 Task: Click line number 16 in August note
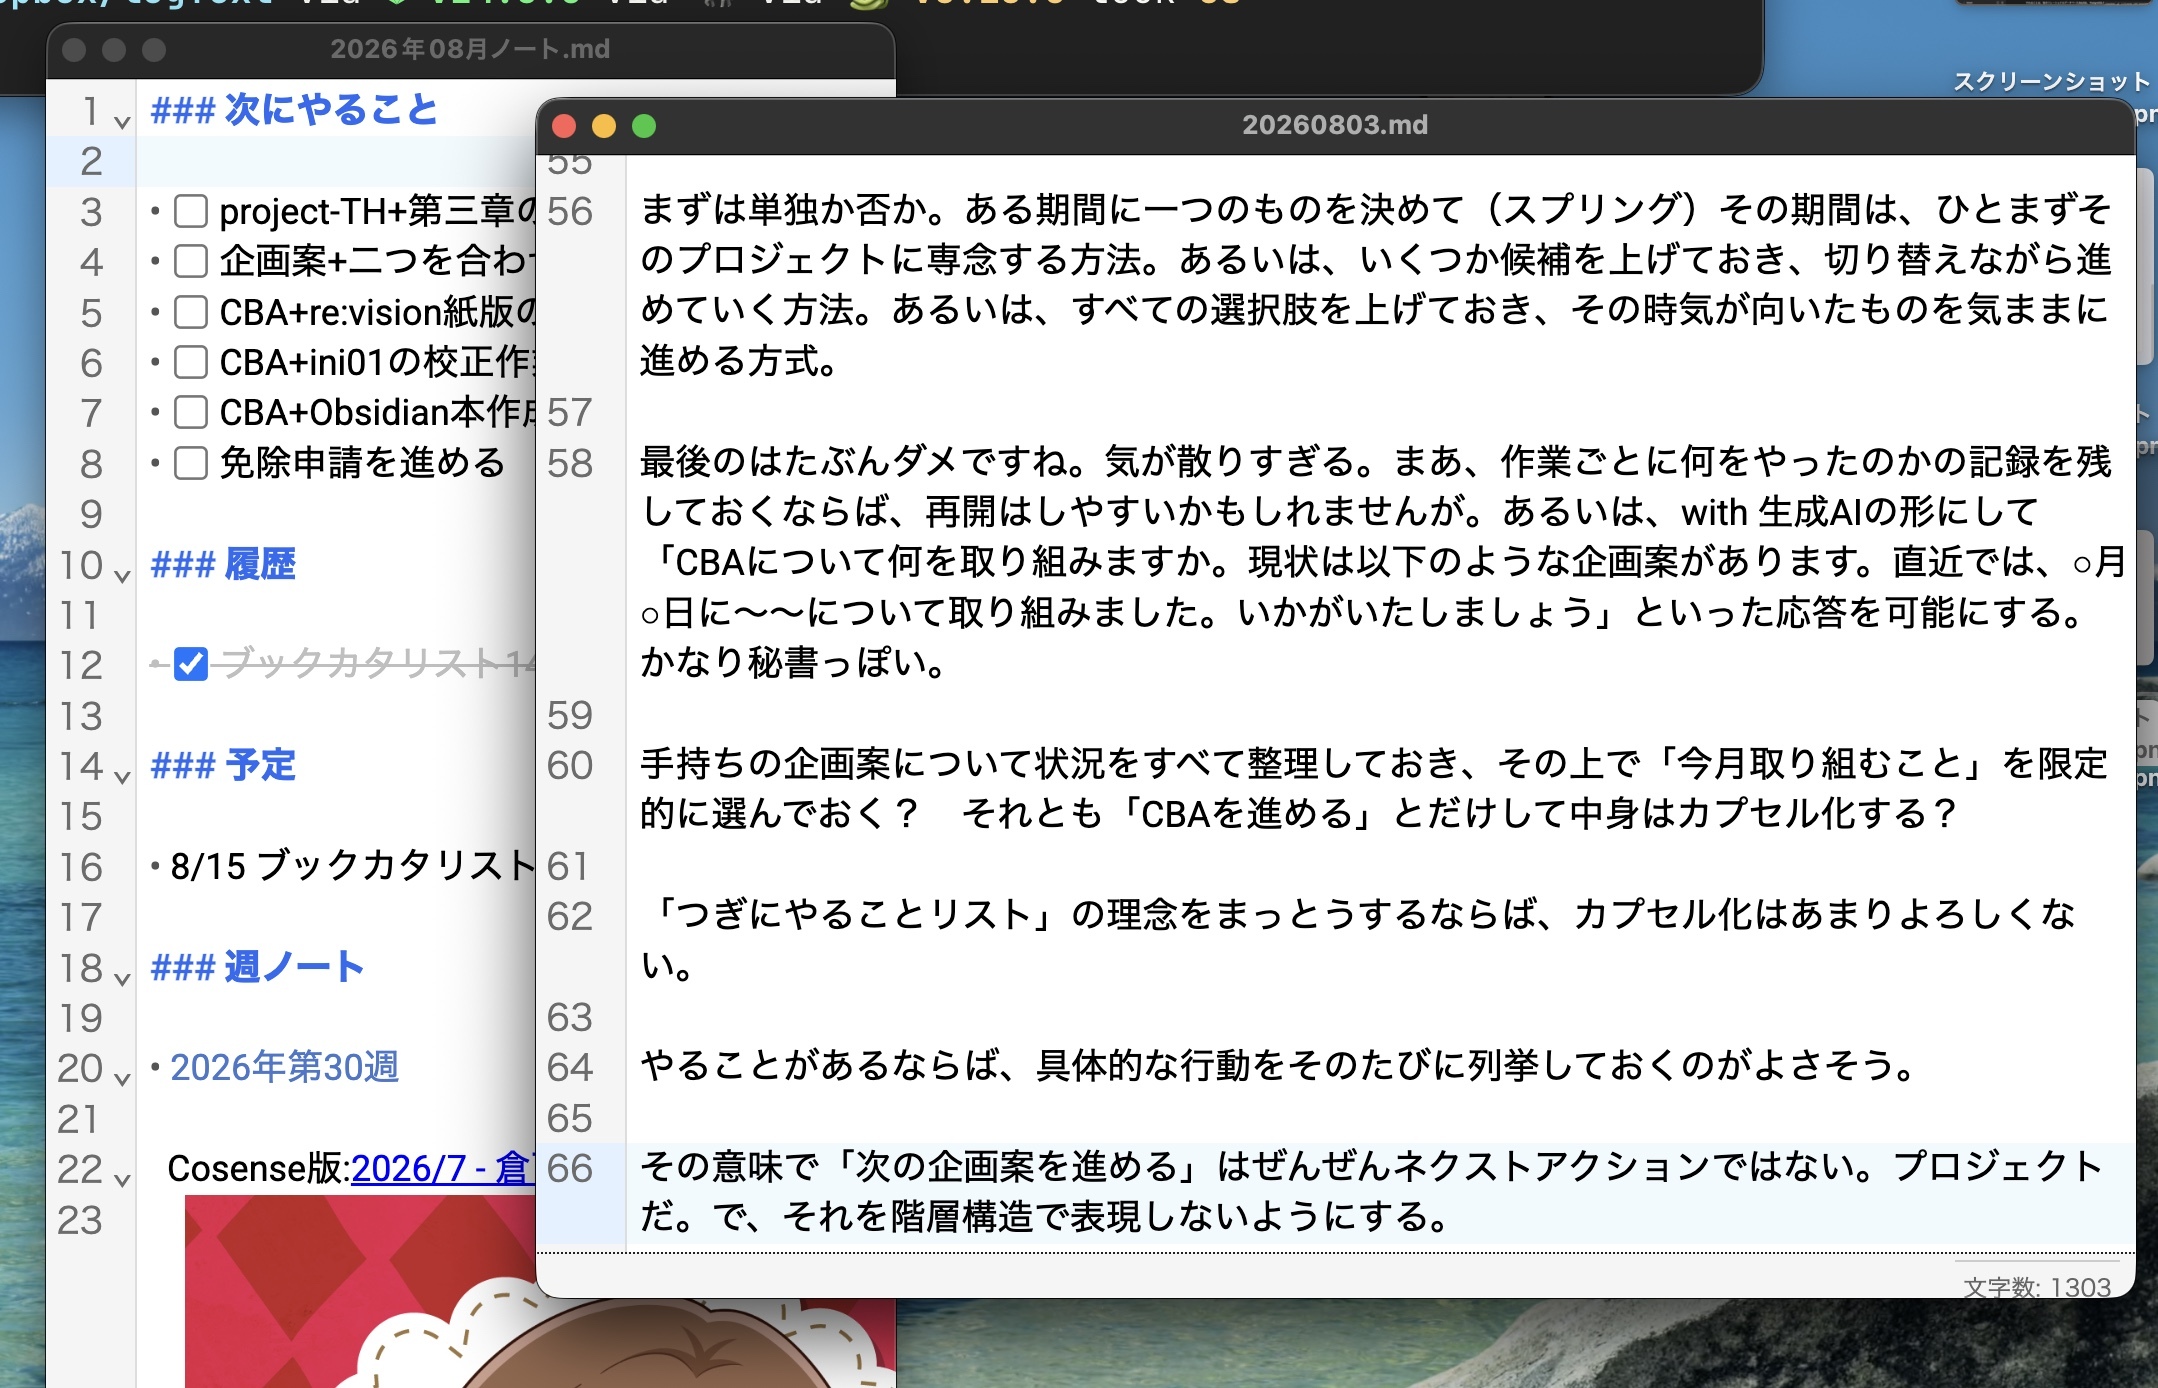80,867
